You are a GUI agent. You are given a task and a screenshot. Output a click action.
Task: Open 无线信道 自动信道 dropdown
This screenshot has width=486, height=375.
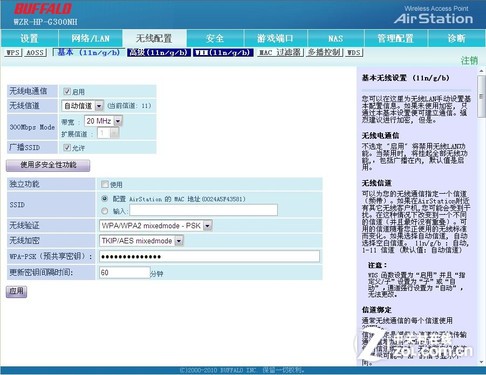[83, 106]
